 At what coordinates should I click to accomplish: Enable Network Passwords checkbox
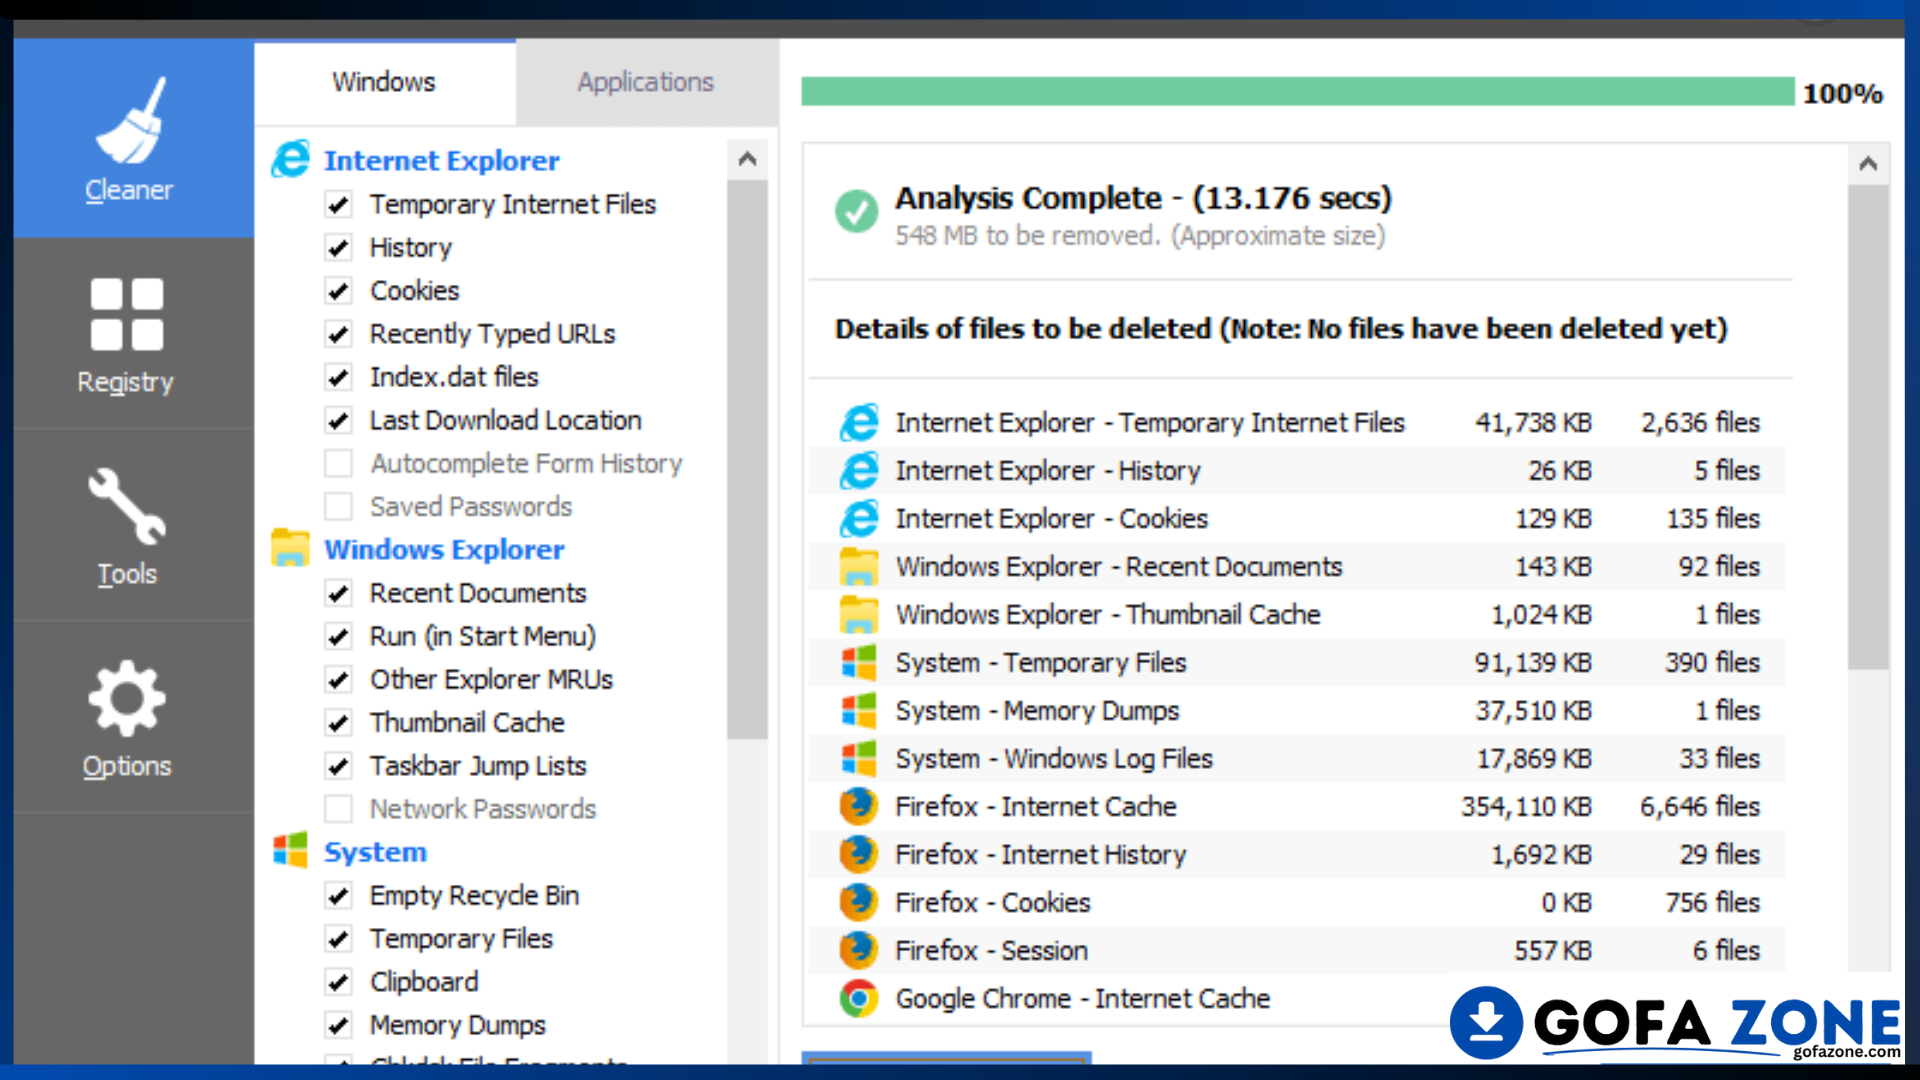click(339, 809)
